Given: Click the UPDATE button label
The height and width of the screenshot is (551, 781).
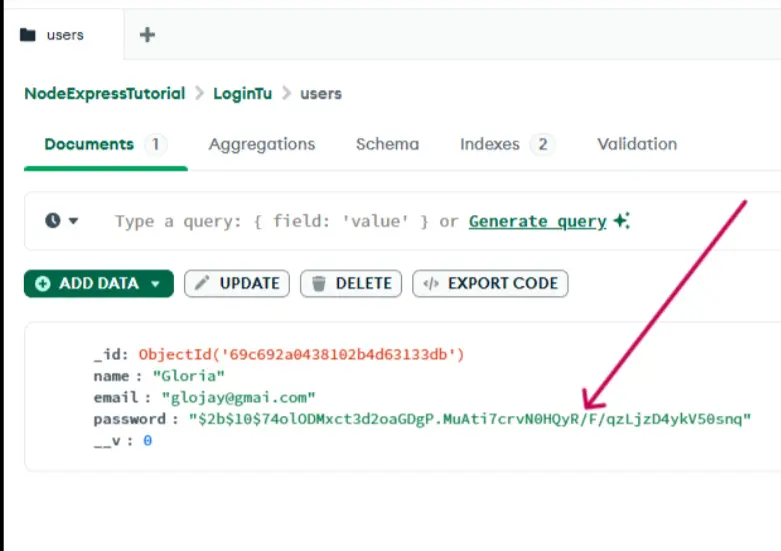Looking at the screenshot, I should pyautogui.click(x=250, y=283).
